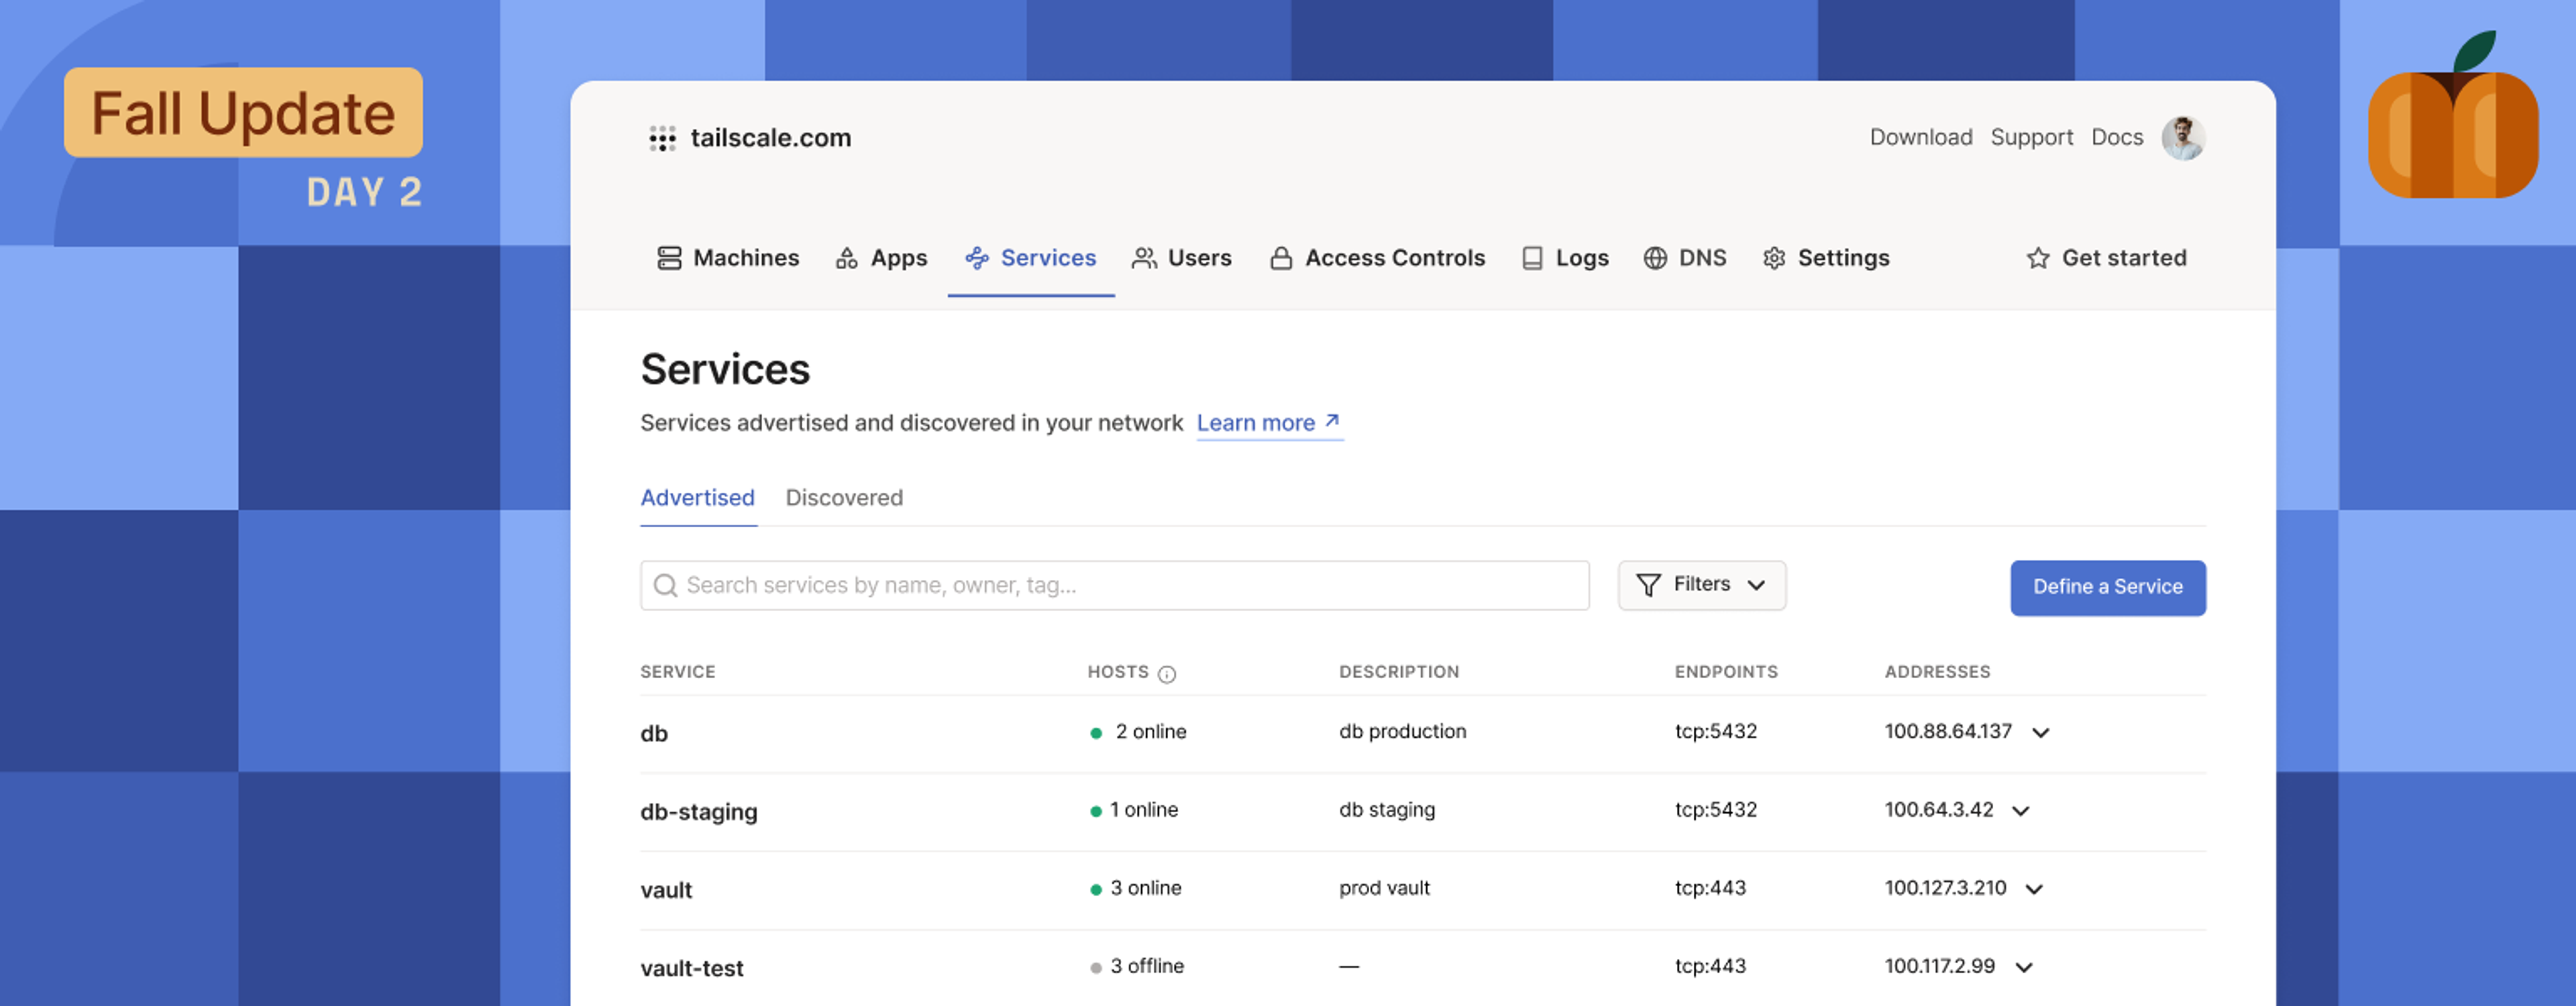
Task: Expand addresses for vault service
Action: (2034, 889)
